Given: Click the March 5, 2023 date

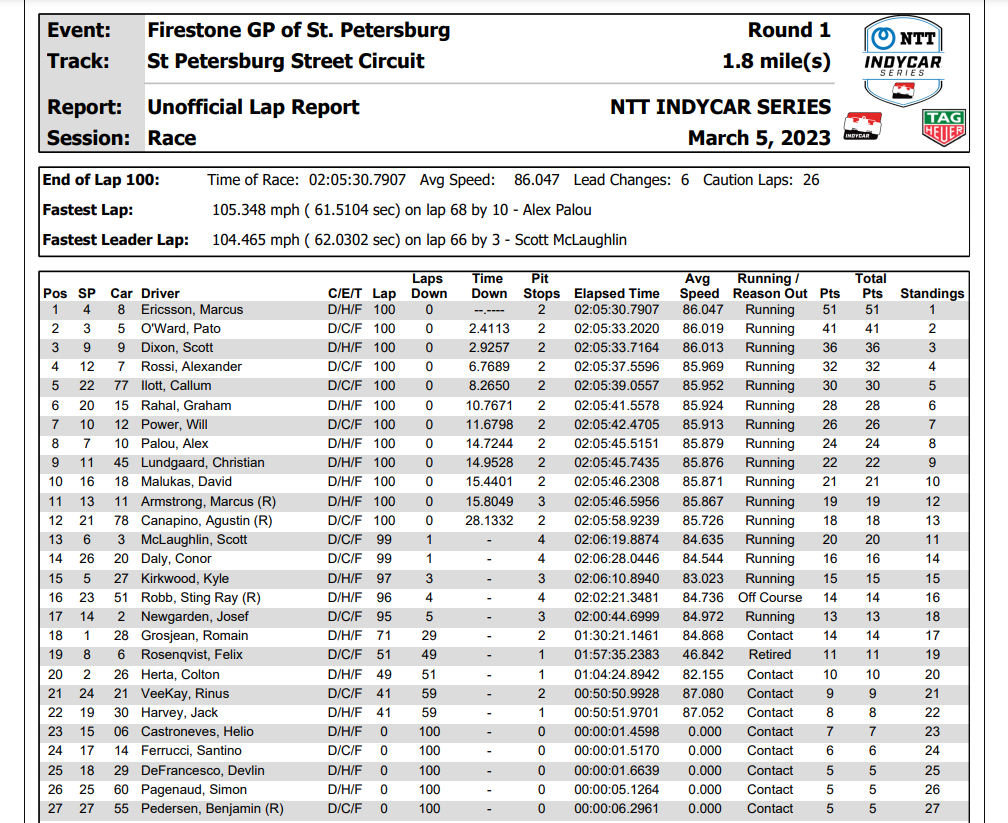Looking at the screenshot, I should (x=759, y=138).
